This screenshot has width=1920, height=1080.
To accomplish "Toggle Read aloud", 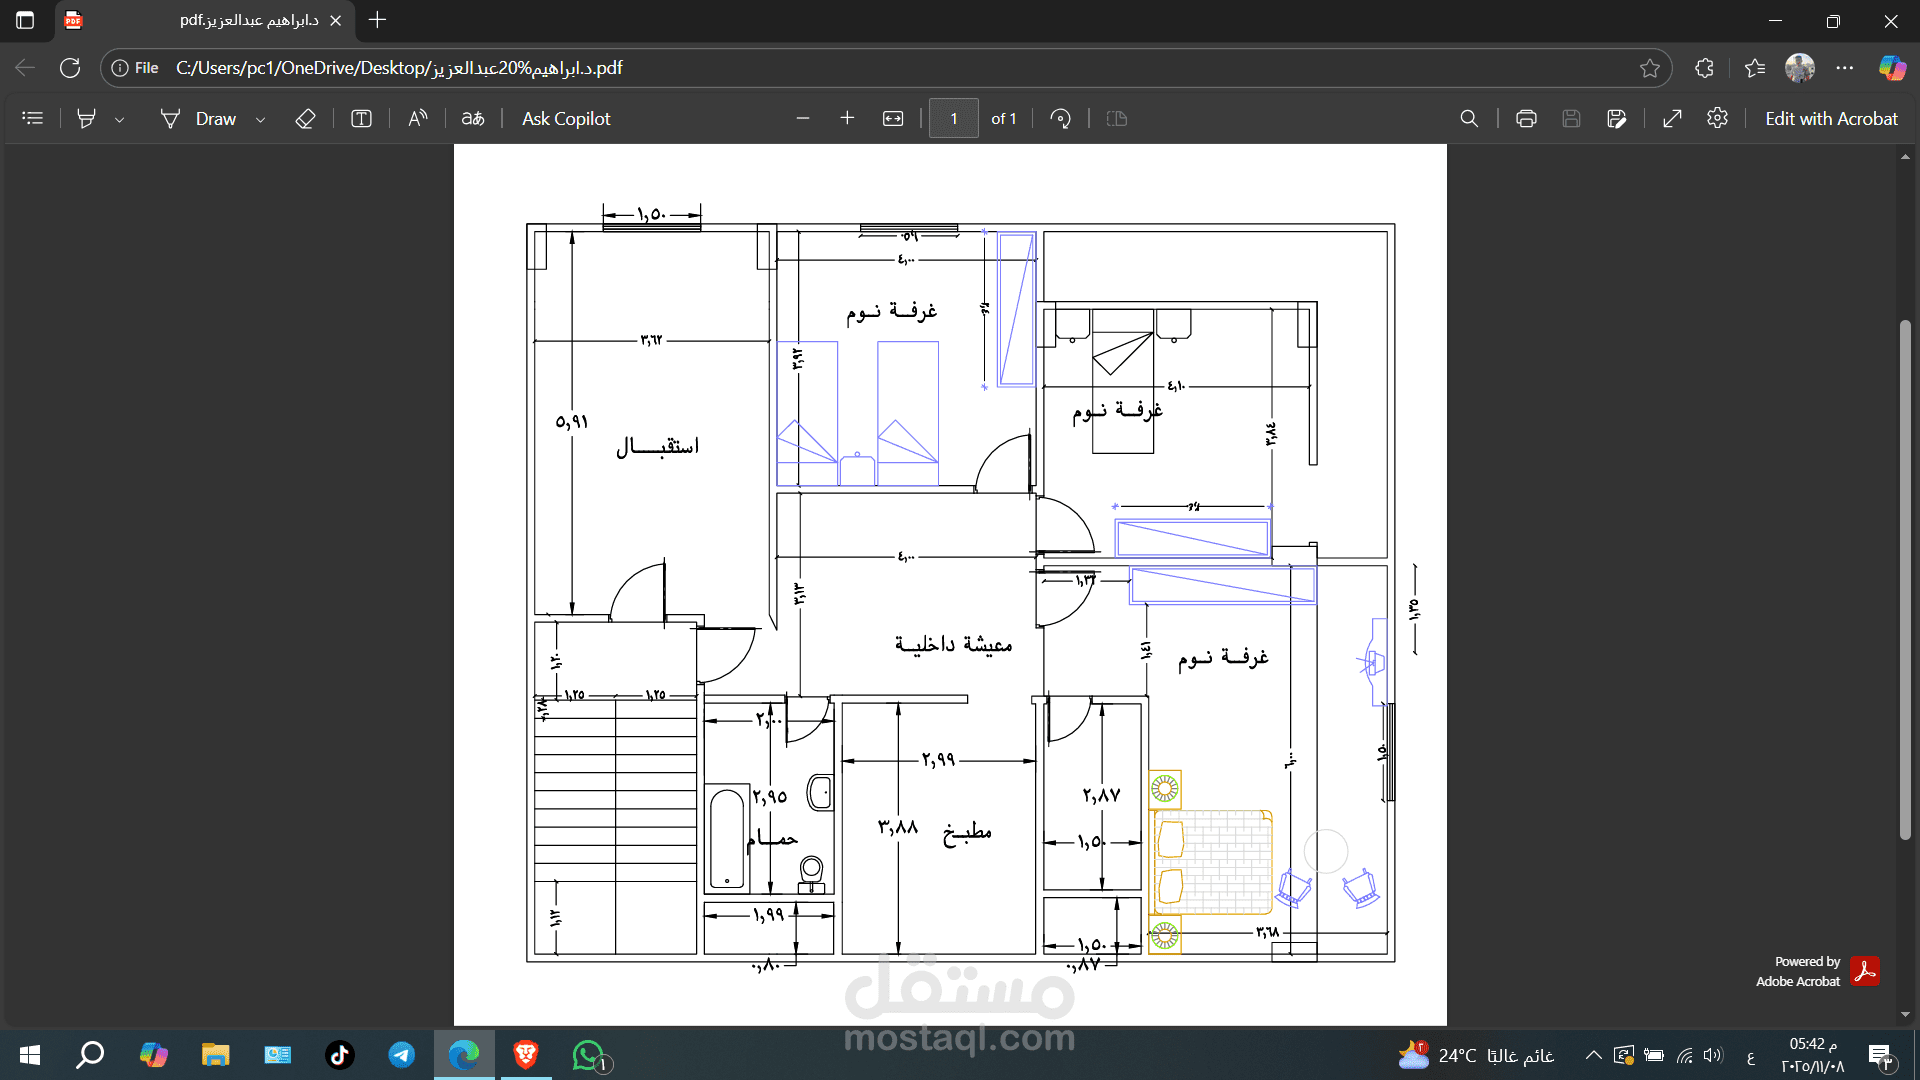I will click(417, 118).
